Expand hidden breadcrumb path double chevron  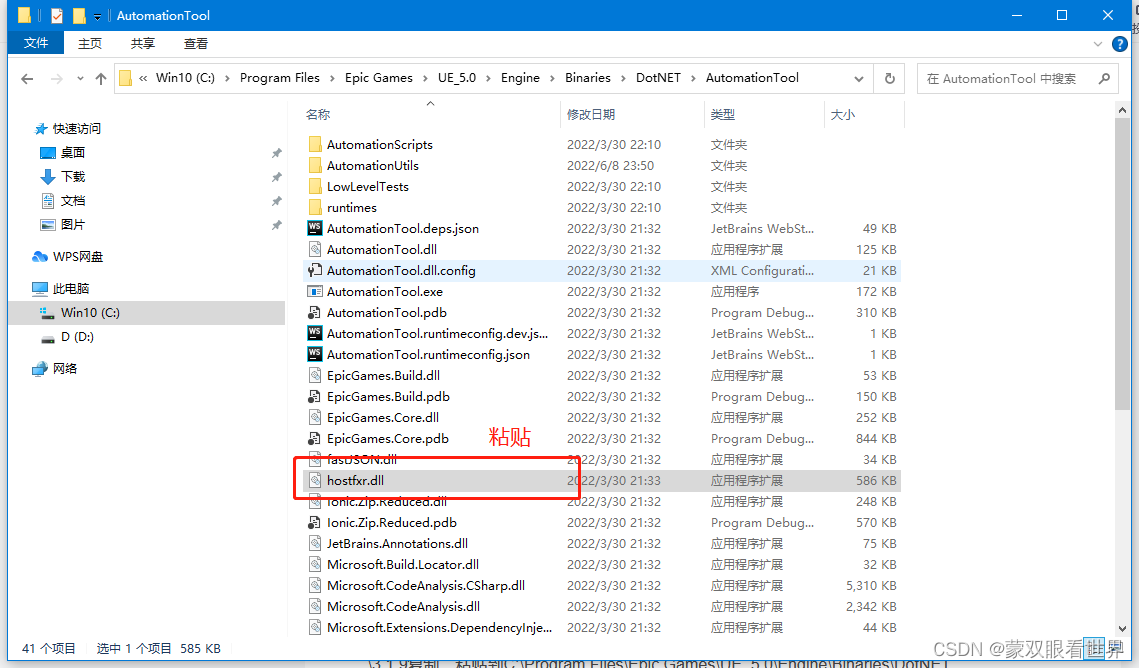143,78
